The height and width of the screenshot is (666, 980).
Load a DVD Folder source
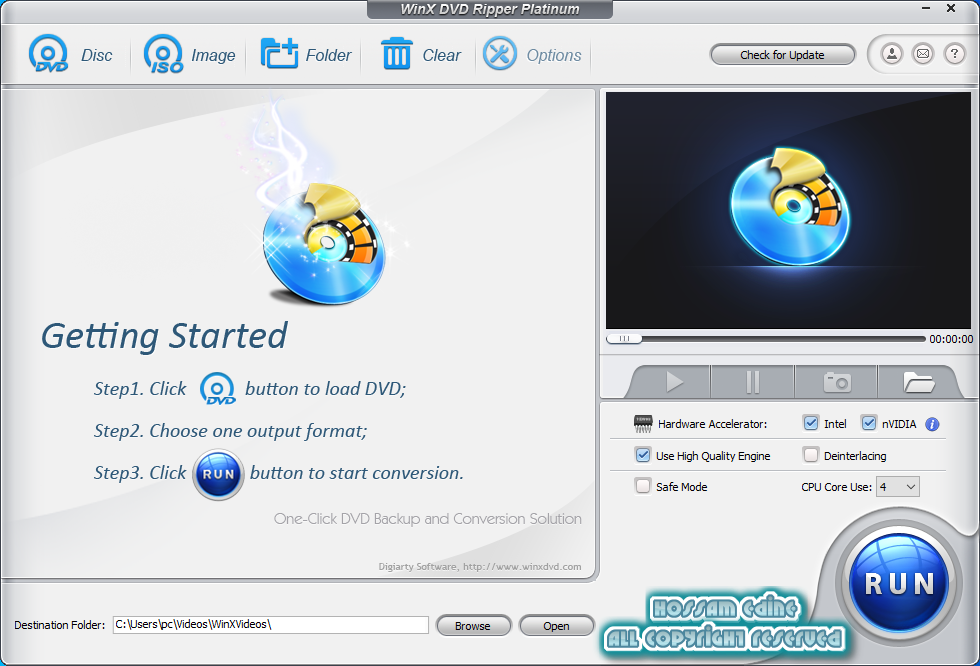(306, 54)
